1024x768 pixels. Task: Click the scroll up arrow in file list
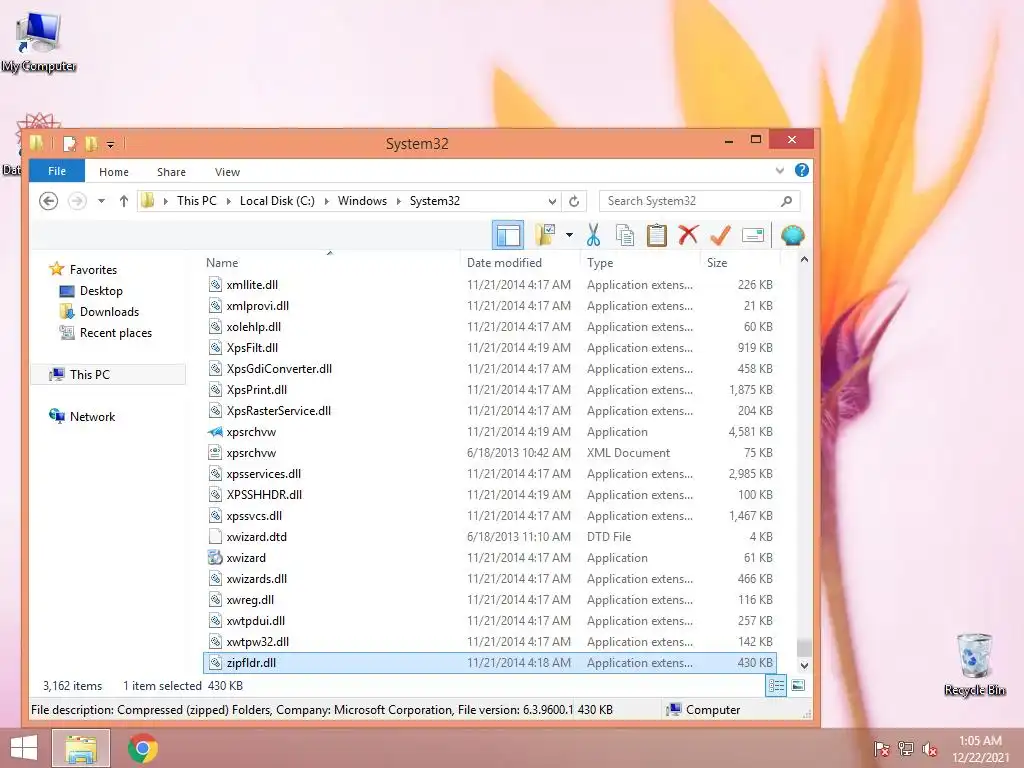click(x=804, y=260)
